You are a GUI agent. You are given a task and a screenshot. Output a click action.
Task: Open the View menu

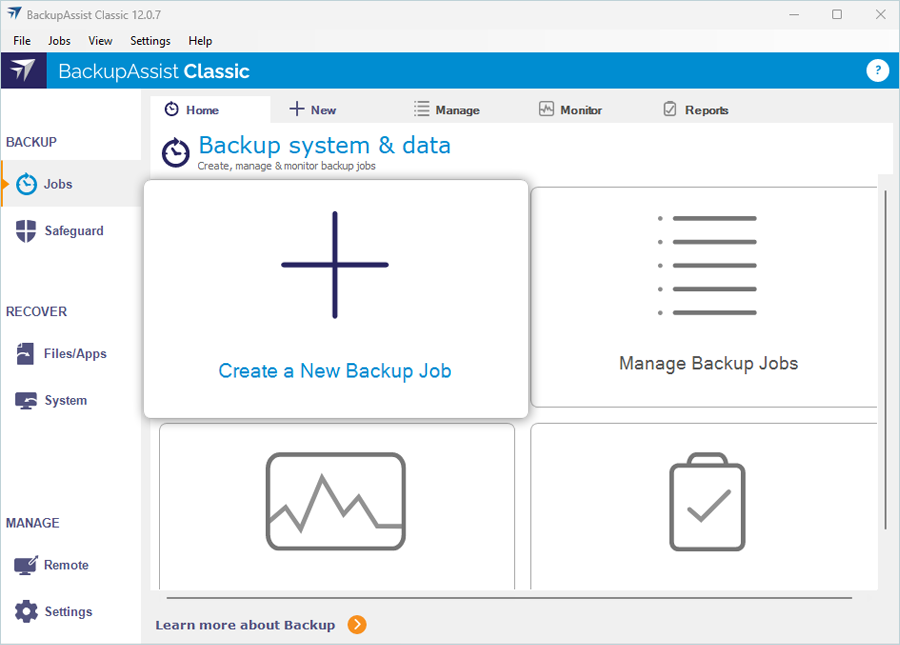tap(100, 41)
